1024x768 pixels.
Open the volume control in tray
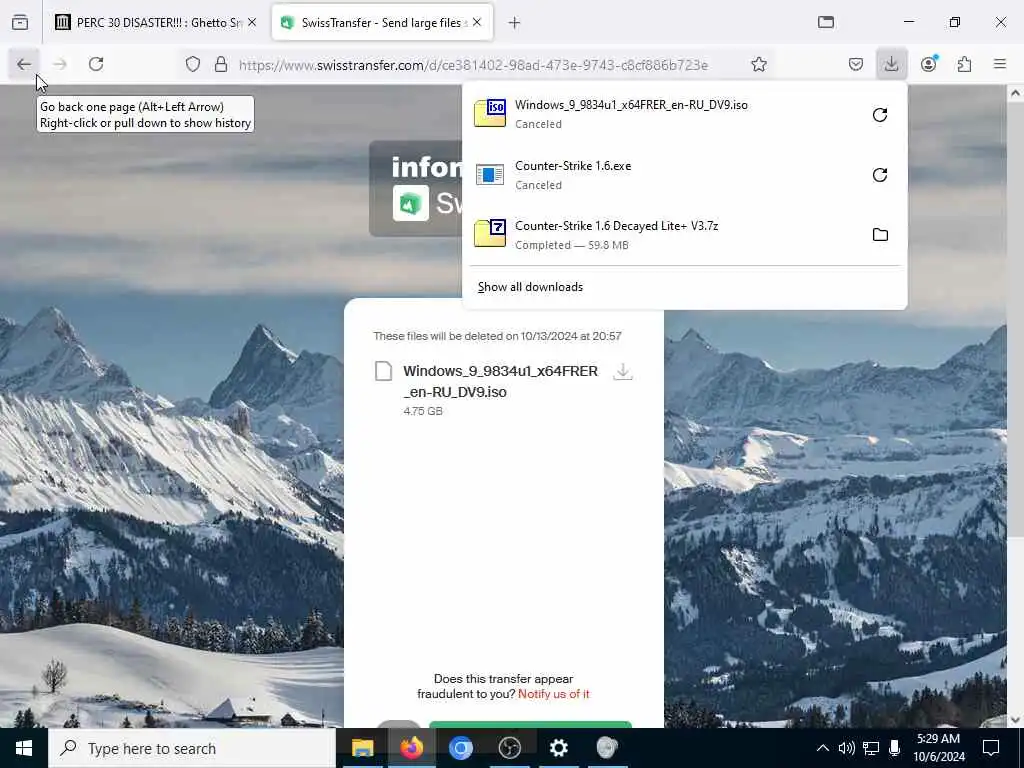846,748
